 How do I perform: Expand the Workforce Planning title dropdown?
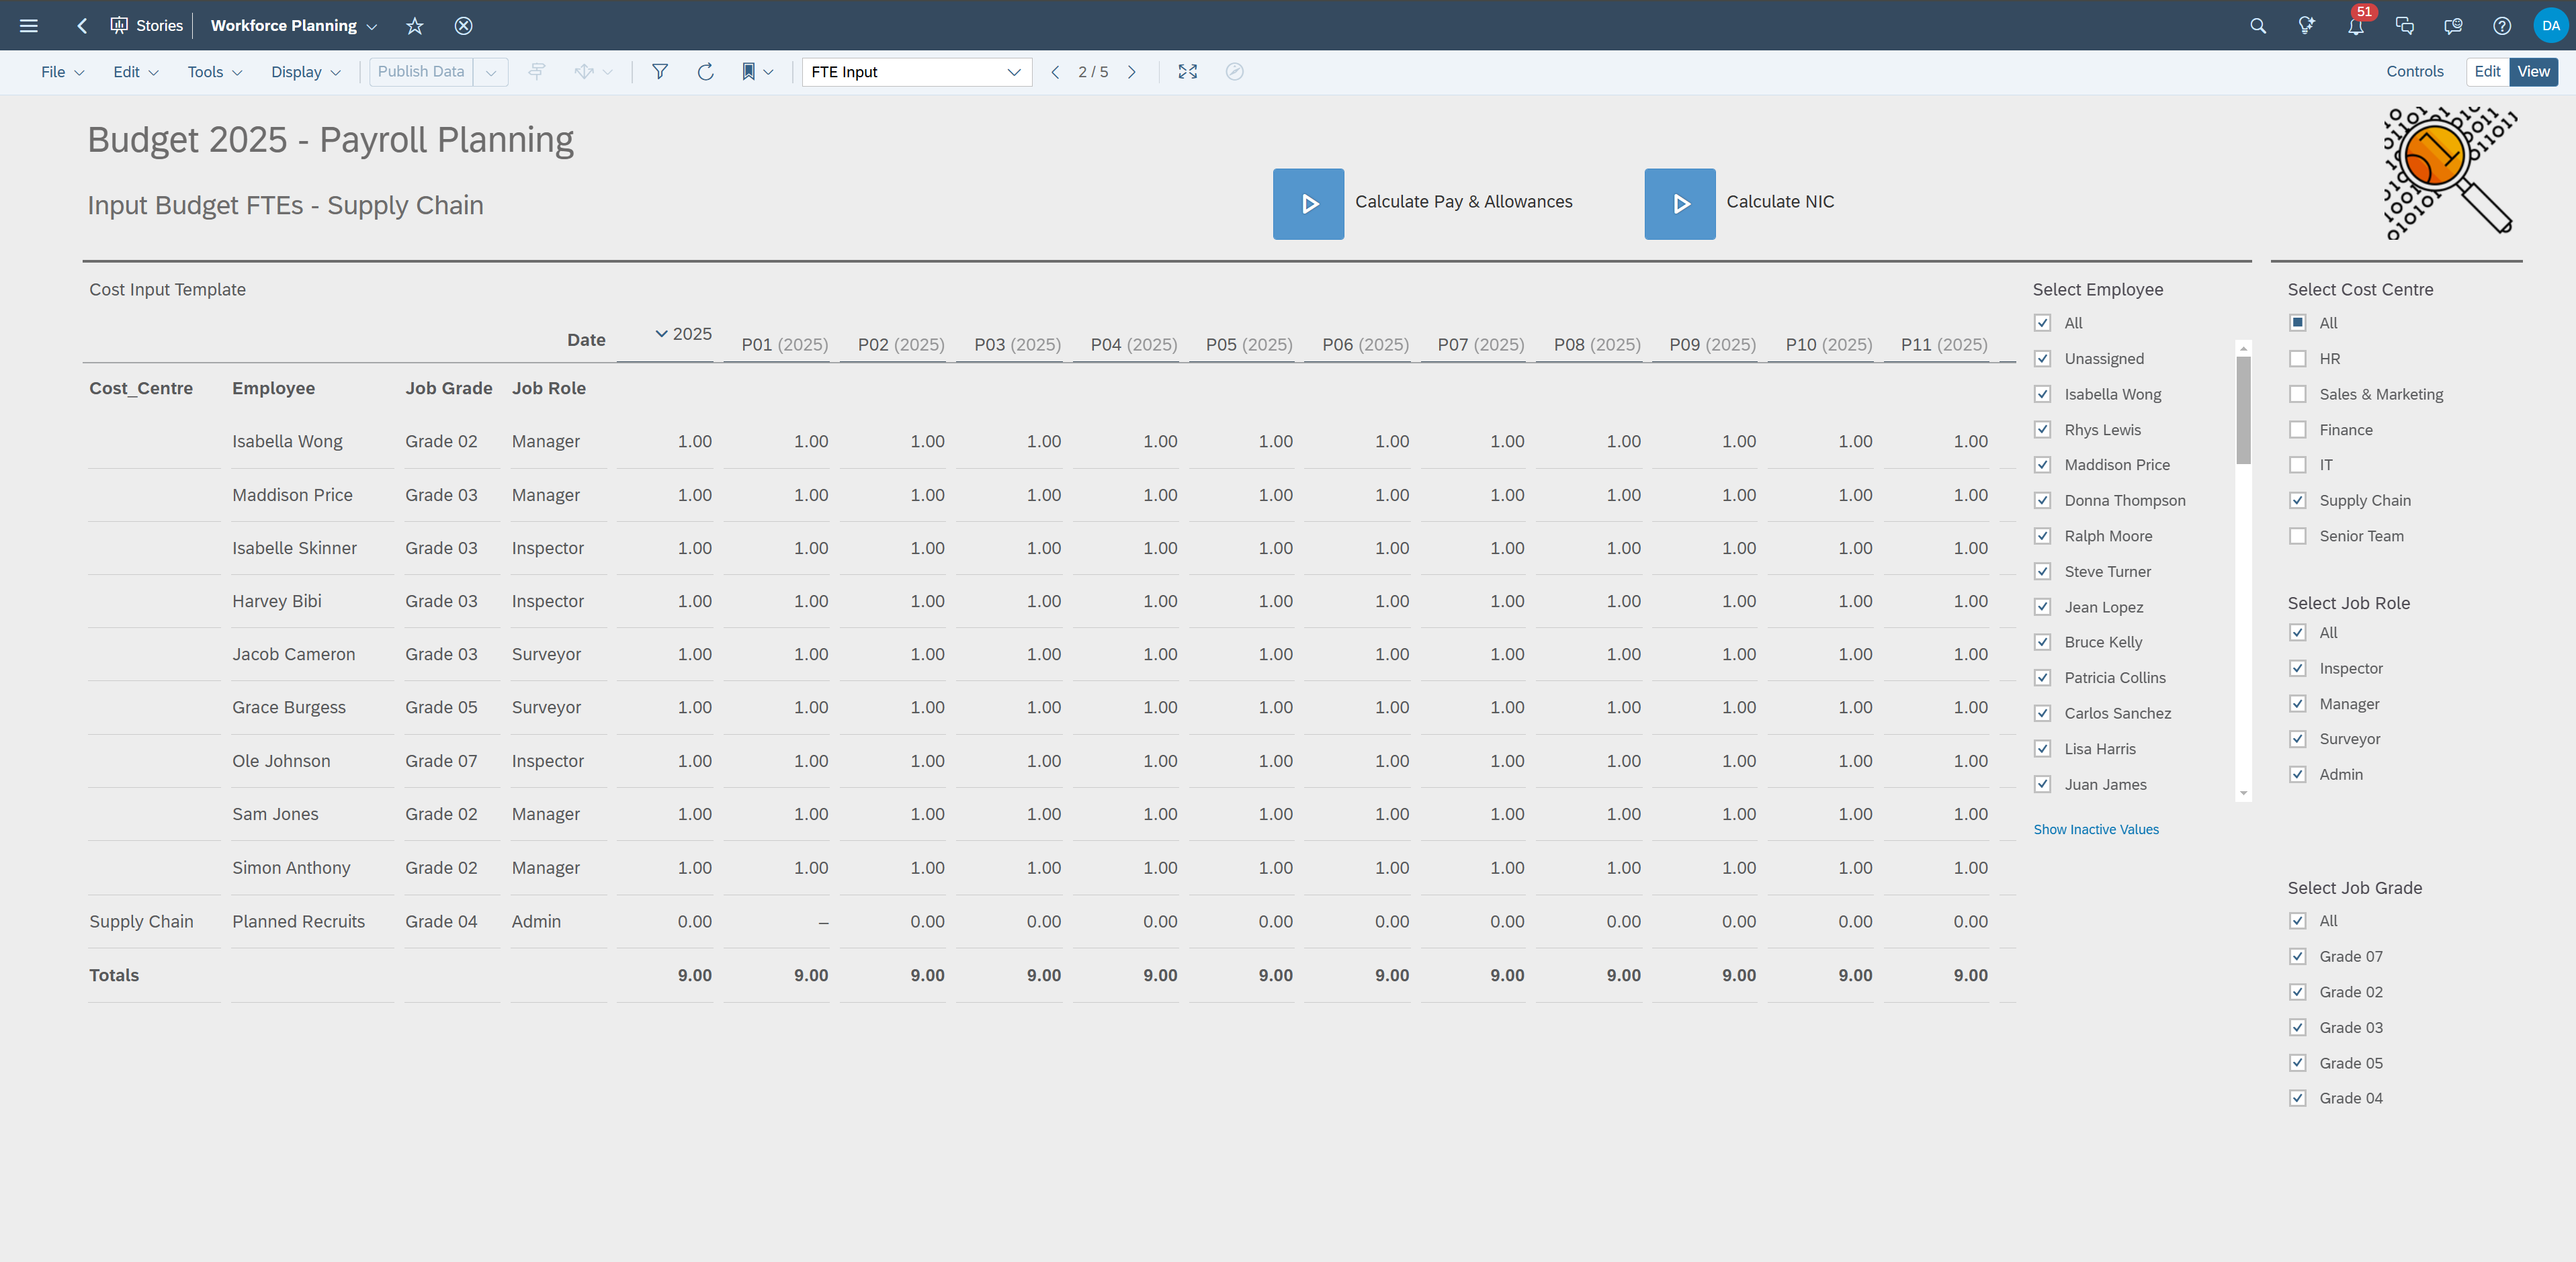(372, 27)
